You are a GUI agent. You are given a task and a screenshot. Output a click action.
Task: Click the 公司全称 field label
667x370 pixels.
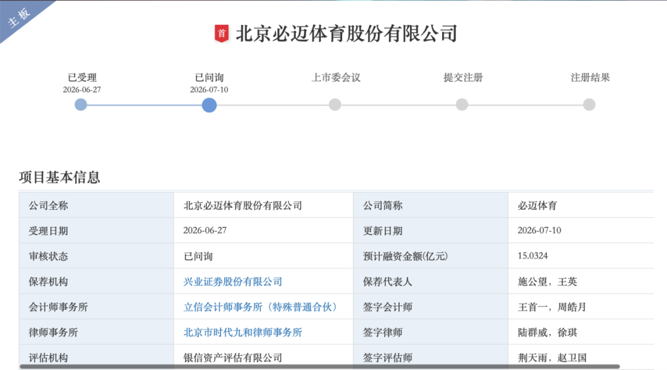tap(48, 206)
